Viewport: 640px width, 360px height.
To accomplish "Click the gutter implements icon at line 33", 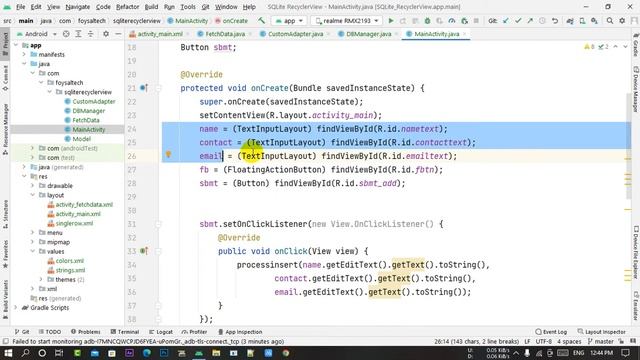I will [x=144, y=251].
